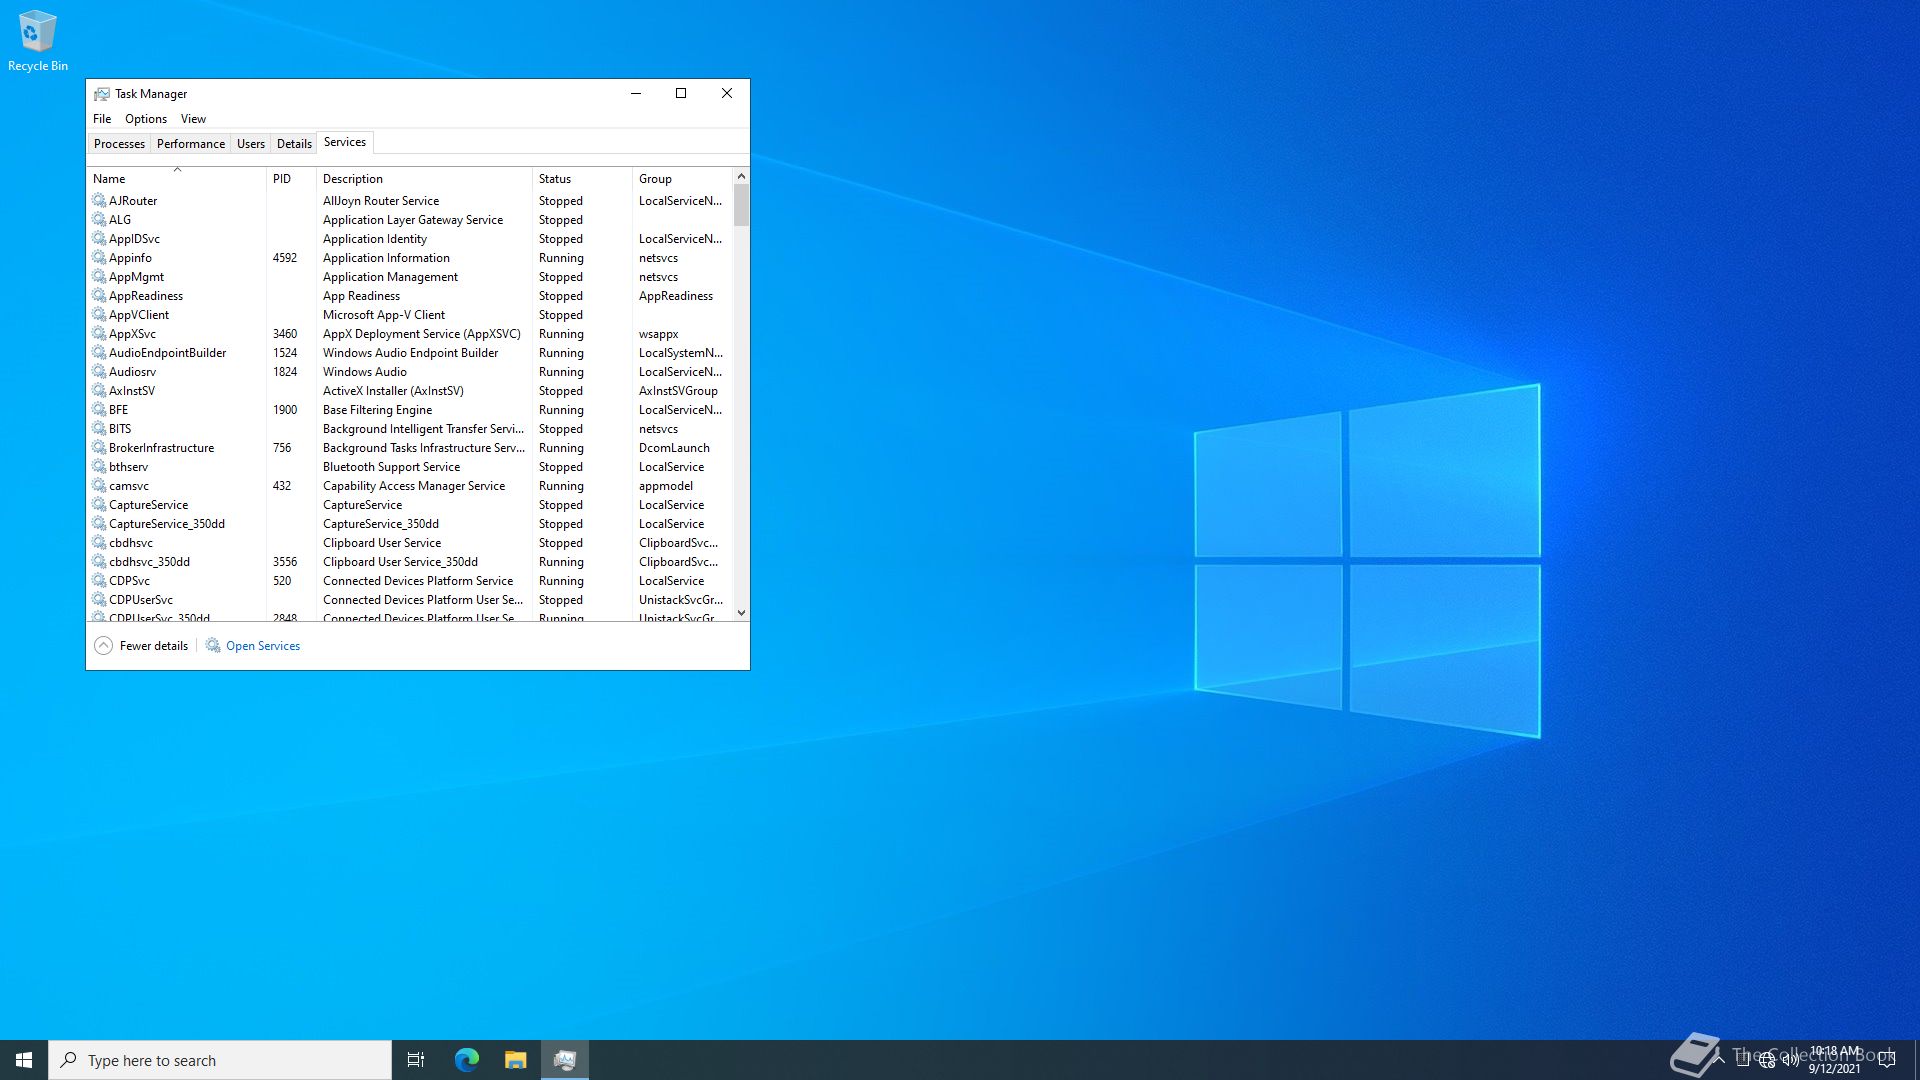
Task: Select the CDPUserSvc service row
Action: coord(410,600)
